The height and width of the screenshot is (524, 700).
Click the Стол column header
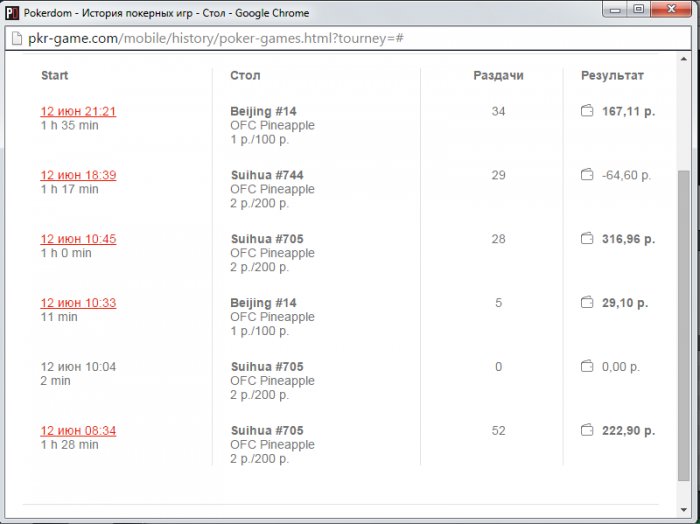(x=245, y=75)
